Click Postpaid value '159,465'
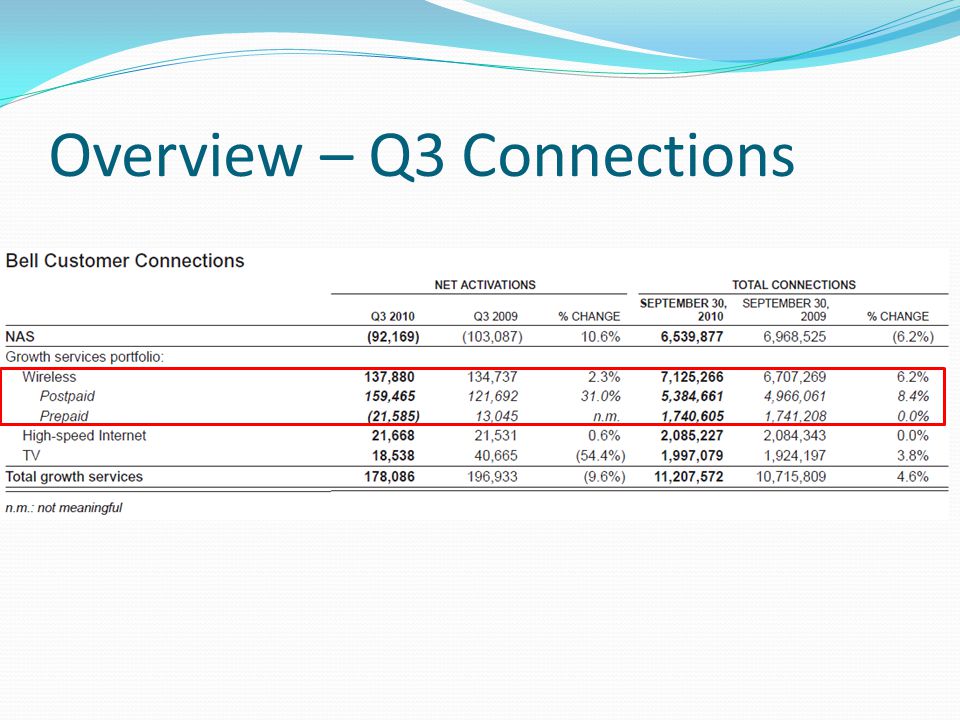The height and width of the screenshot is (720, 960). 389,397
